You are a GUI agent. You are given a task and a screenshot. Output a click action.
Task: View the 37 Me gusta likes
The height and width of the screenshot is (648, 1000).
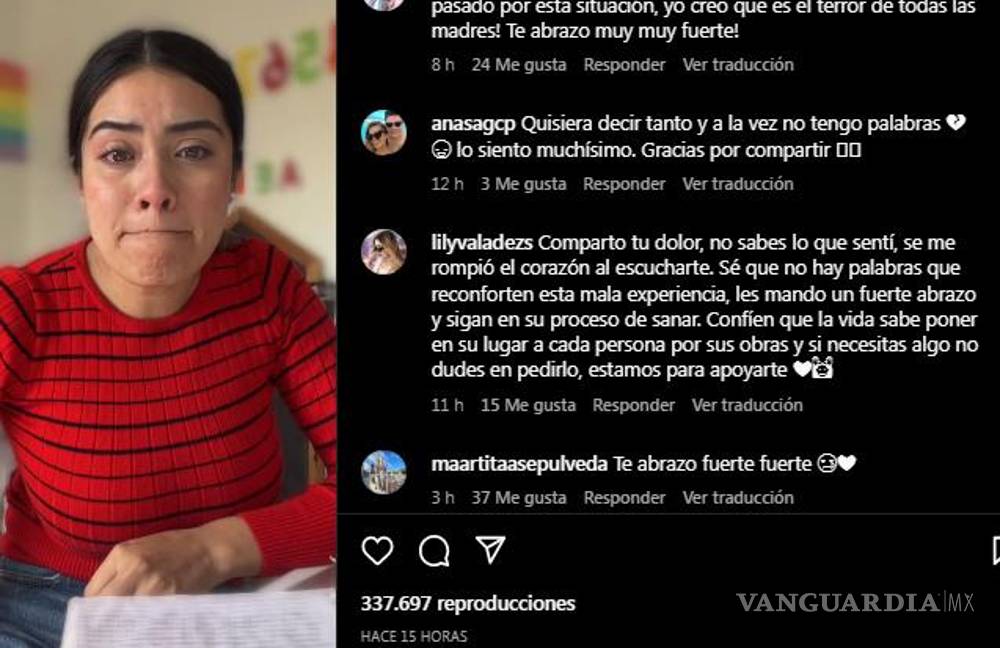tap(518, 497)
